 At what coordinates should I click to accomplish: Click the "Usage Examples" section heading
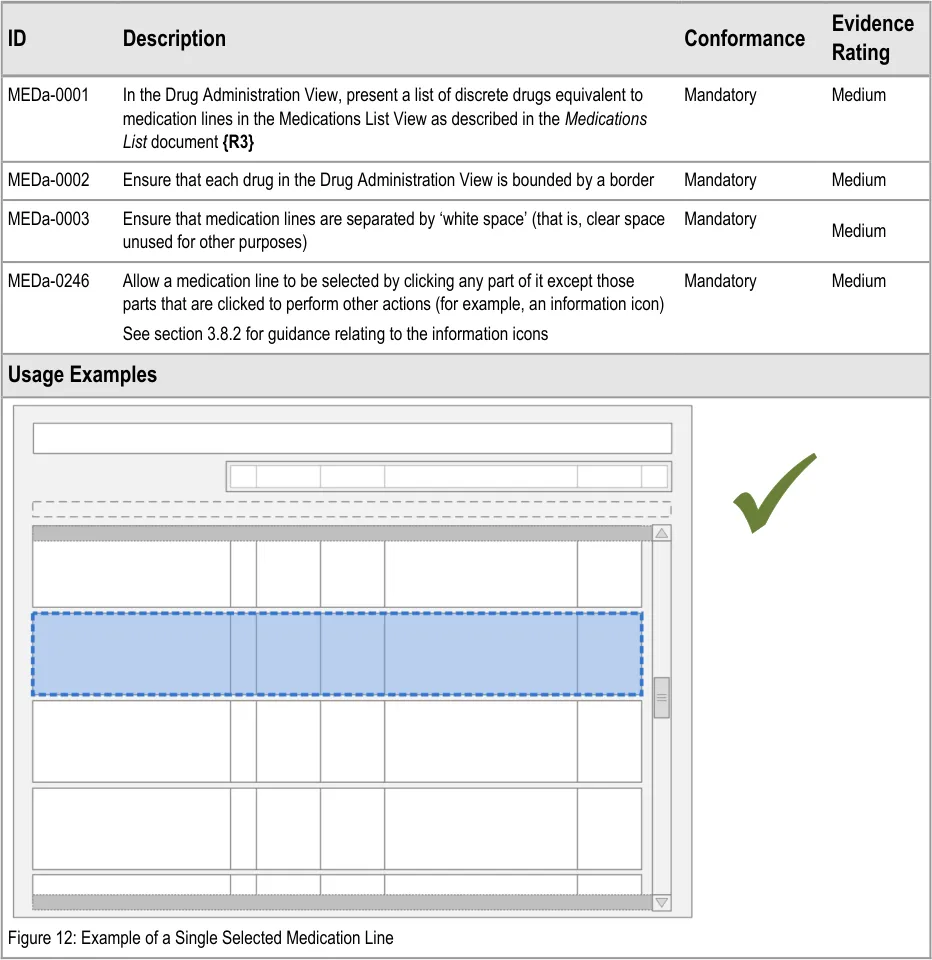[82, 375]
